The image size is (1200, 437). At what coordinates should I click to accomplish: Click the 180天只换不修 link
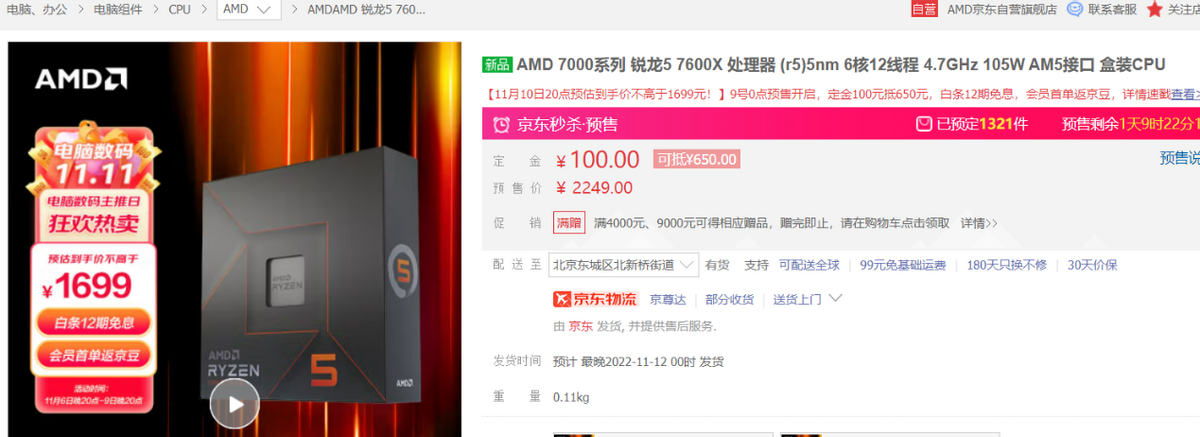click(1007, 265)
